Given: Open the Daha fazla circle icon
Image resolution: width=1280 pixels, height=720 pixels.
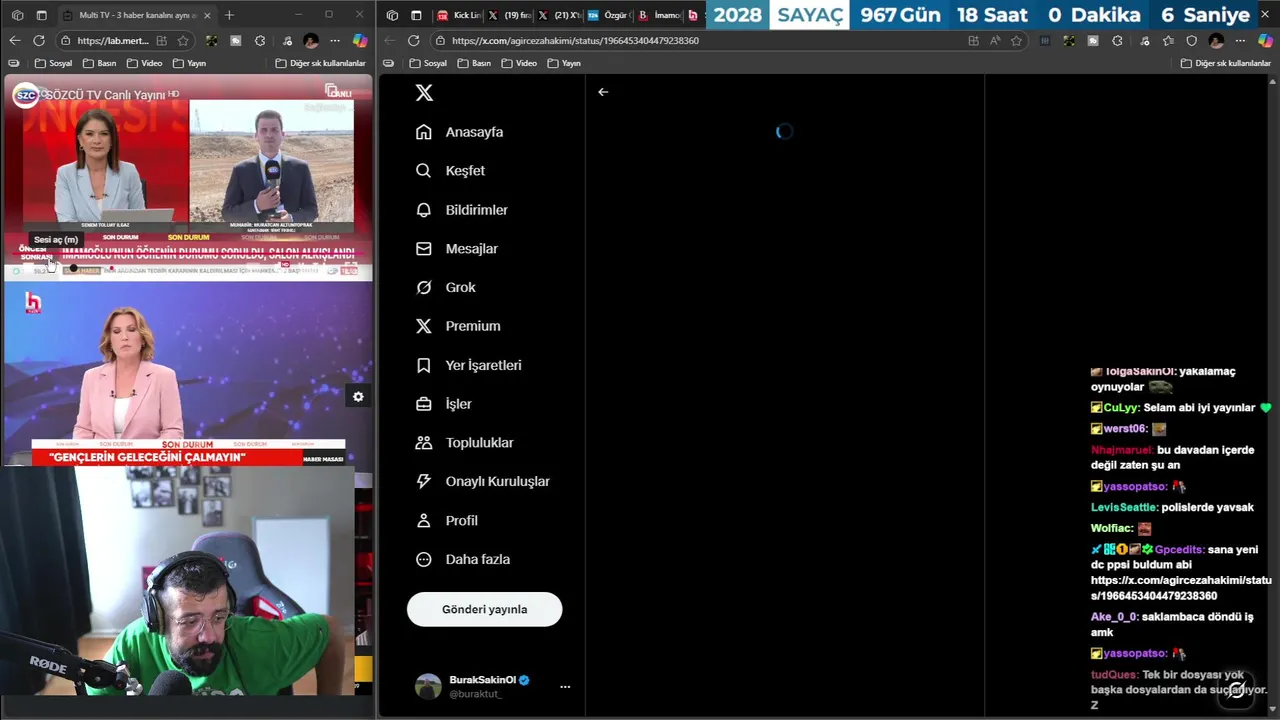Looking at the screenshot, I should click(x=424, y=560).
